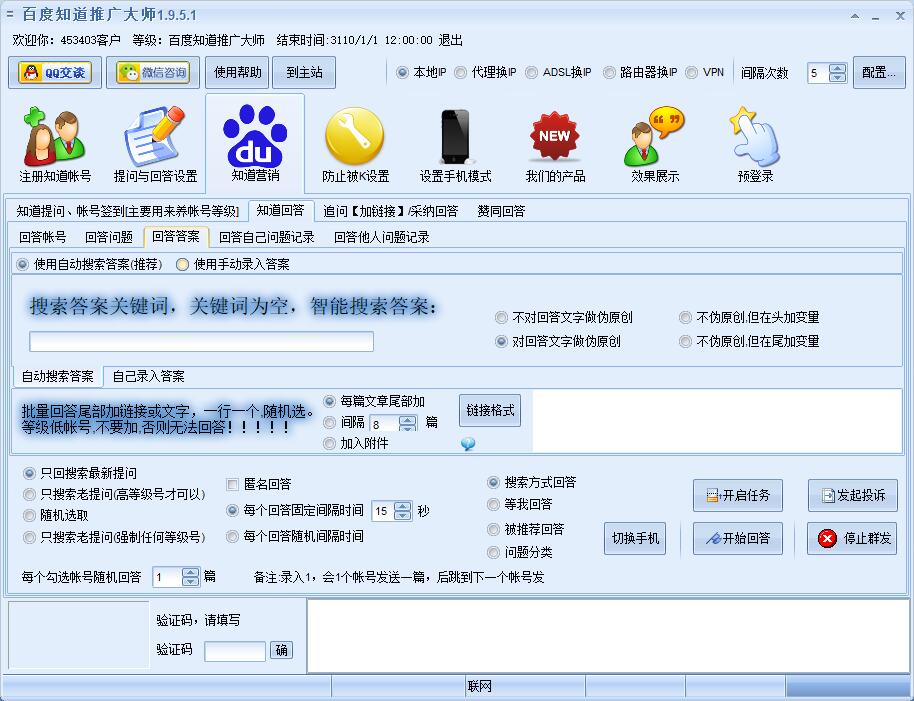Click the blue chat bubble help icon
This screenshot has width=914, height=701.
pos(467,444)
